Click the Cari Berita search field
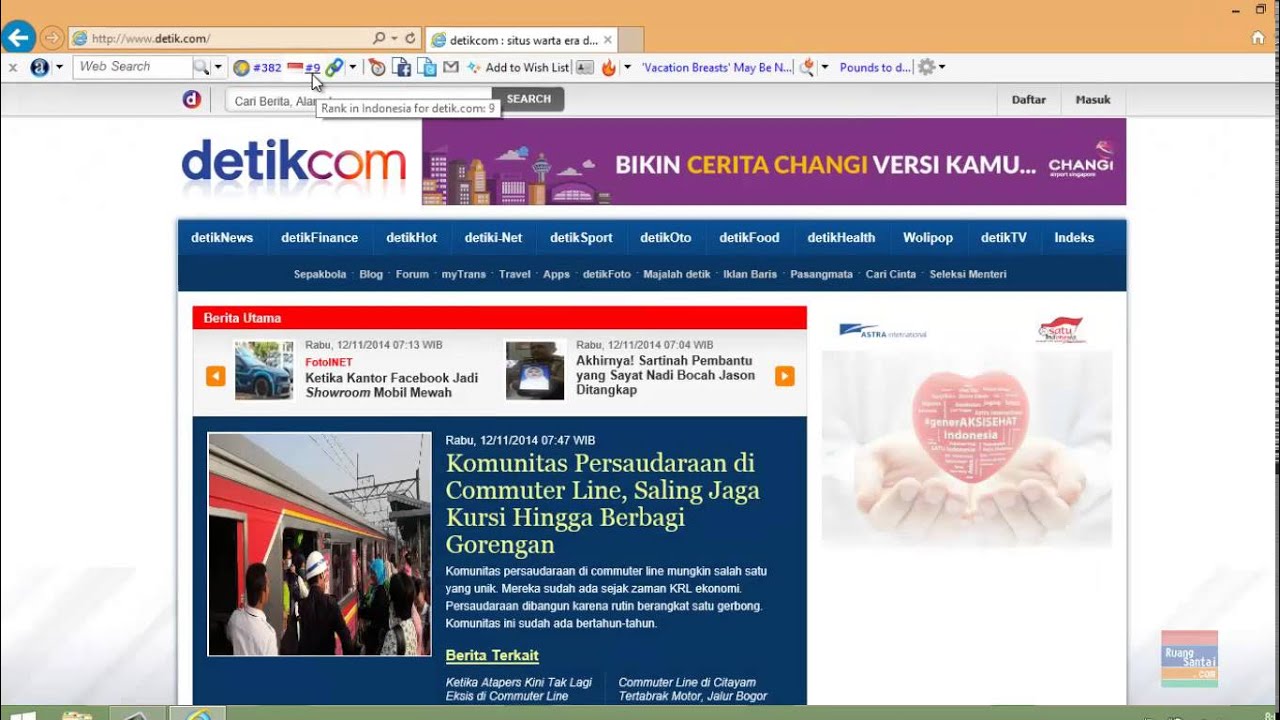Screen dimensions: 1280x720 coord(360,100)
